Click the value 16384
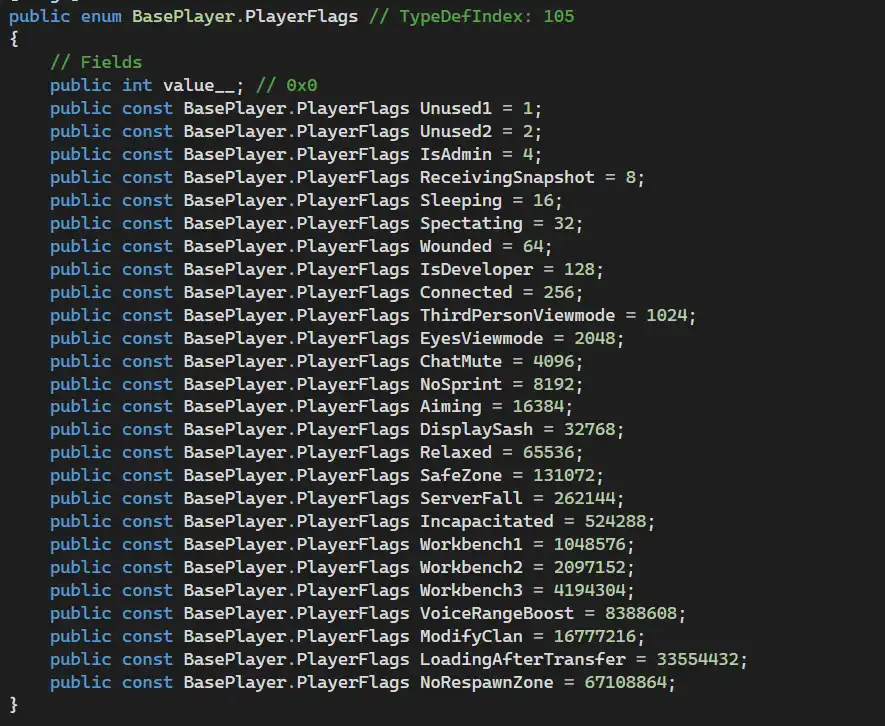The image size is (885, 726). click(x=538, y=406)
